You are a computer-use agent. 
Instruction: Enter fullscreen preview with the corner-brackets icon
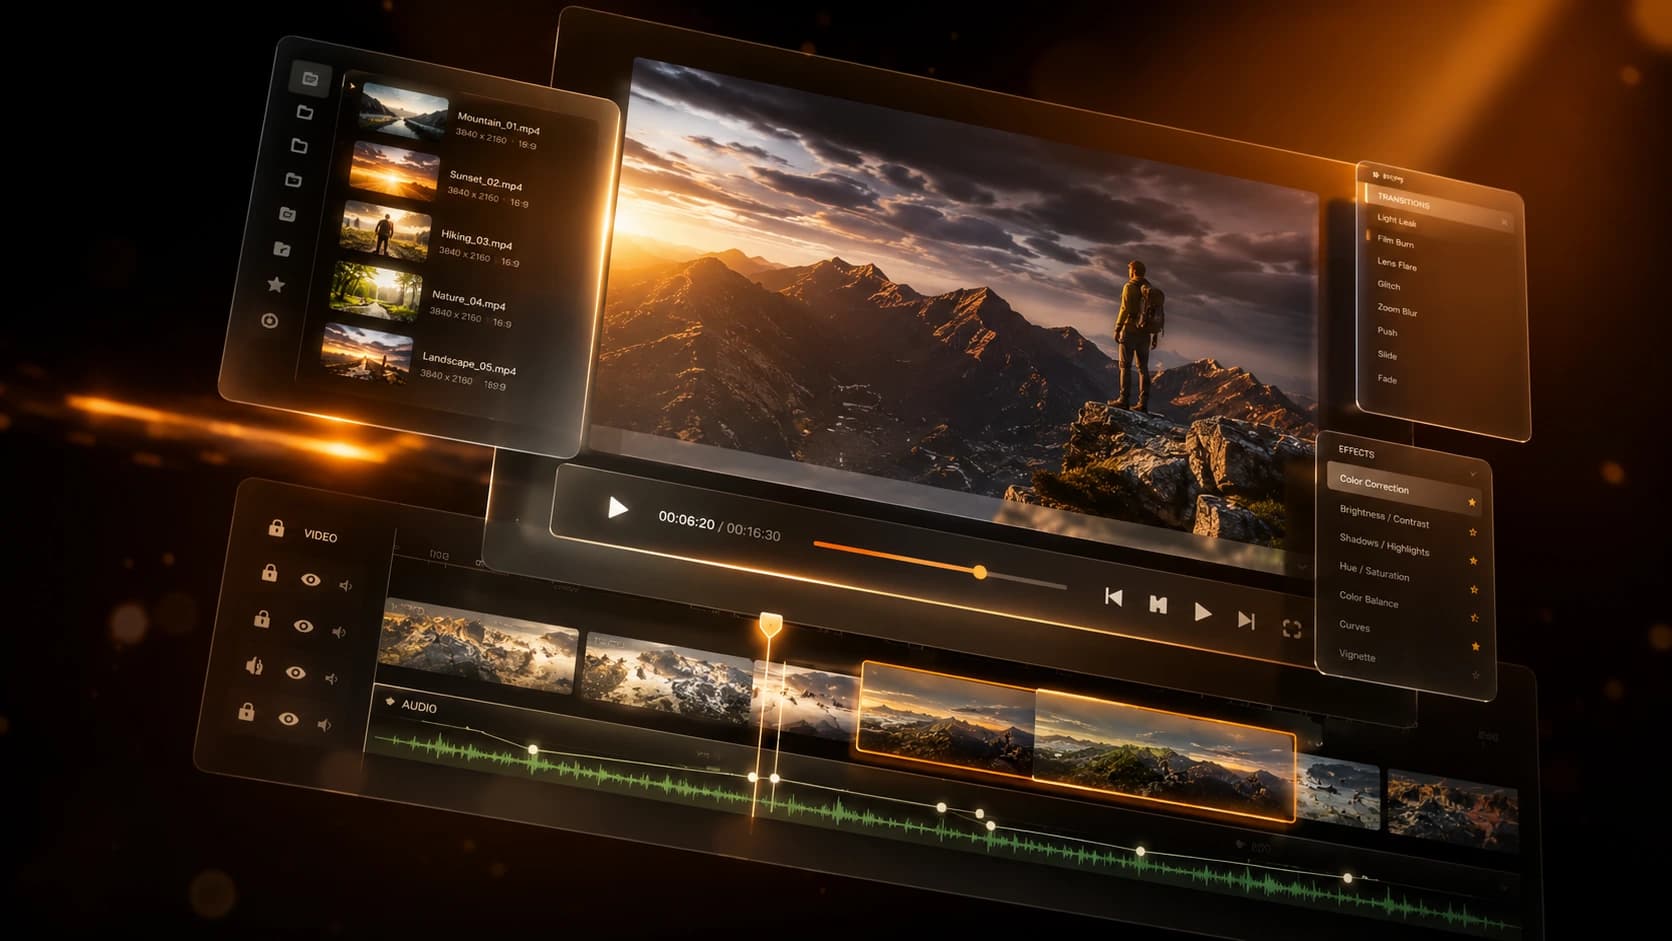click(x=1292, y=628)
